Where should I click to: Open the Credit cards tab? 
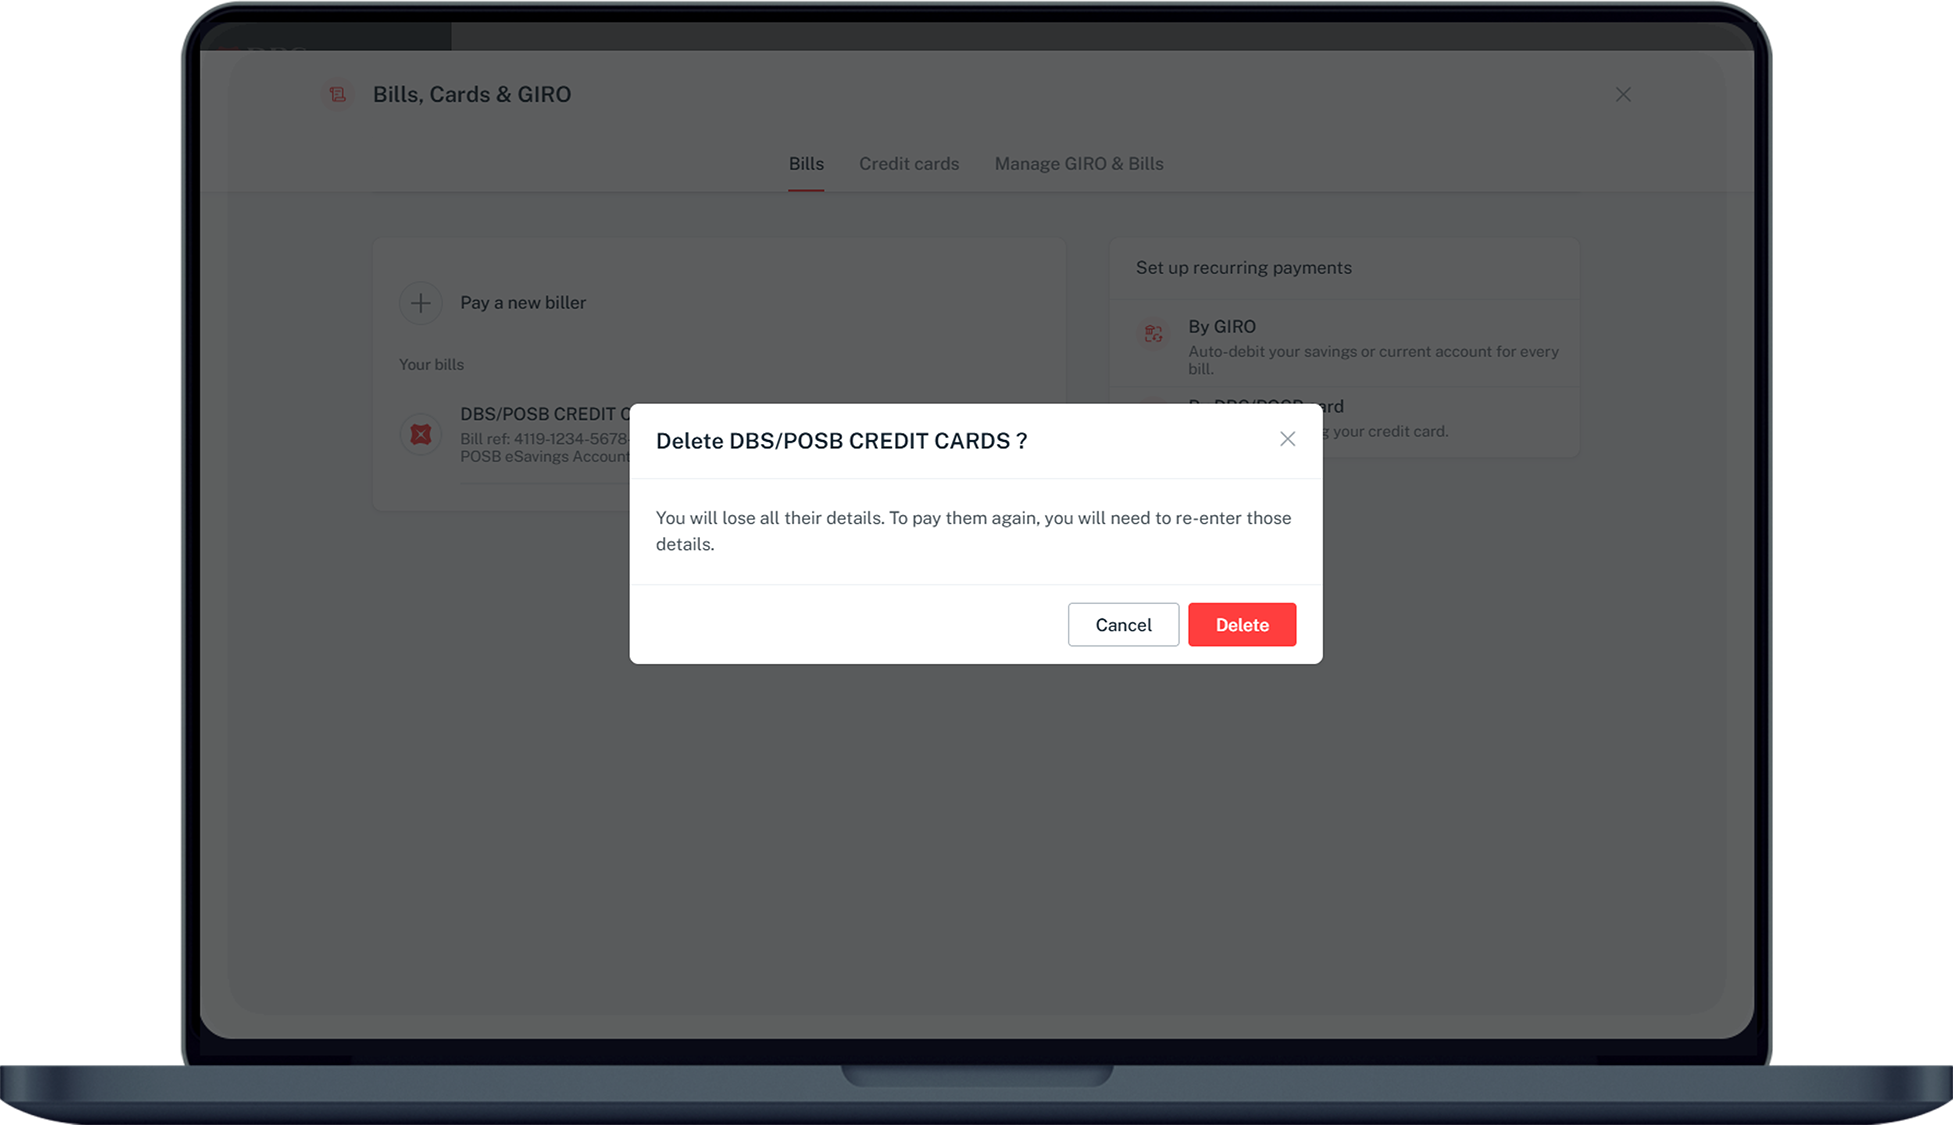click(x=909, y=164)
